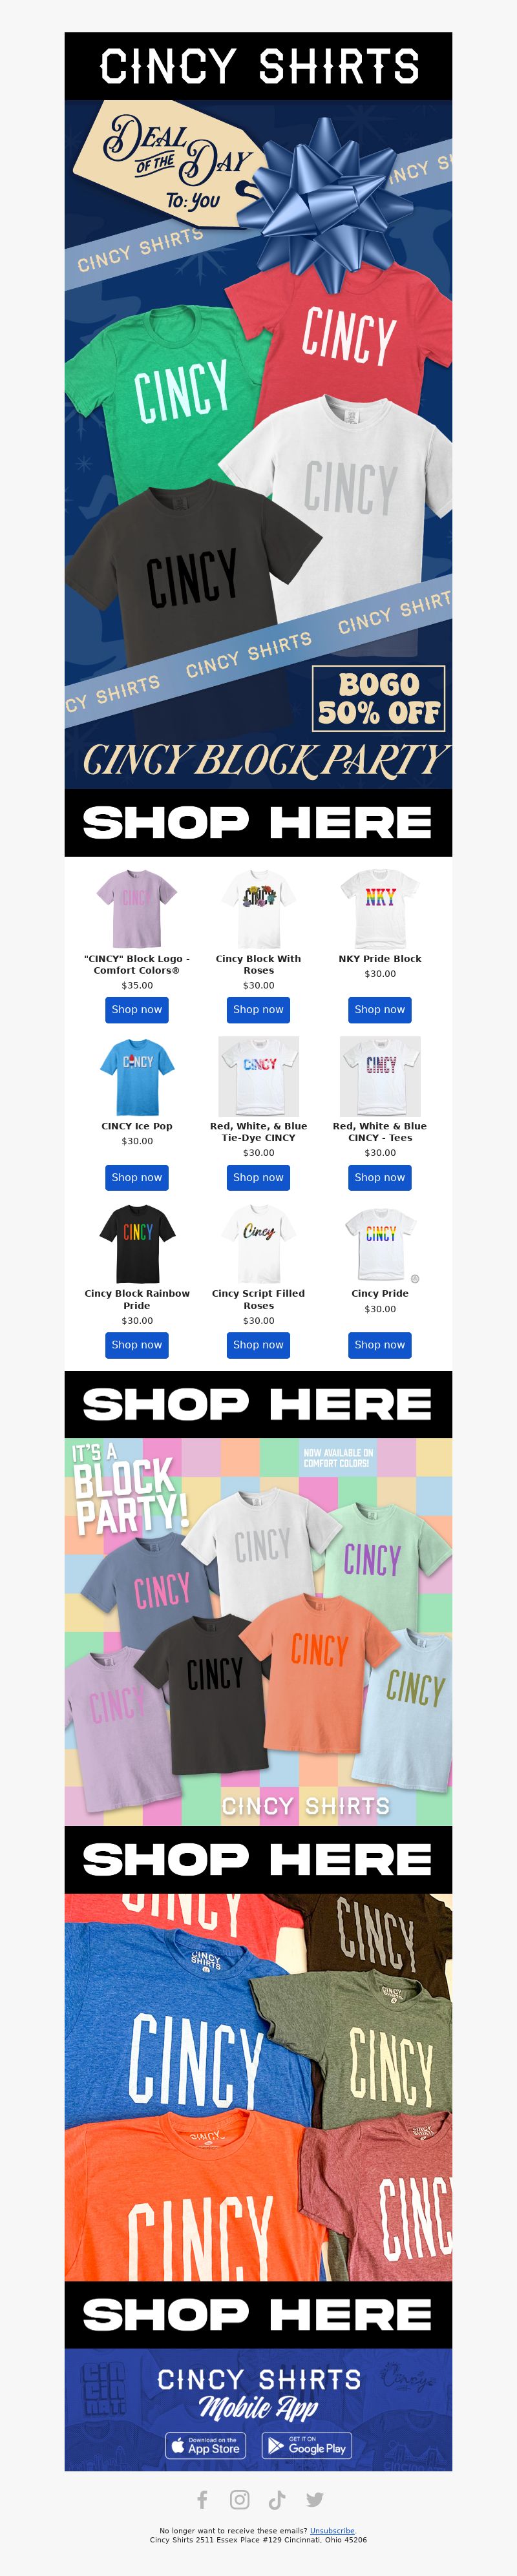This screenshot has width=517, height=2576.
Task: Open the TikTok icon in footer
Action: tap(277, 2499)
